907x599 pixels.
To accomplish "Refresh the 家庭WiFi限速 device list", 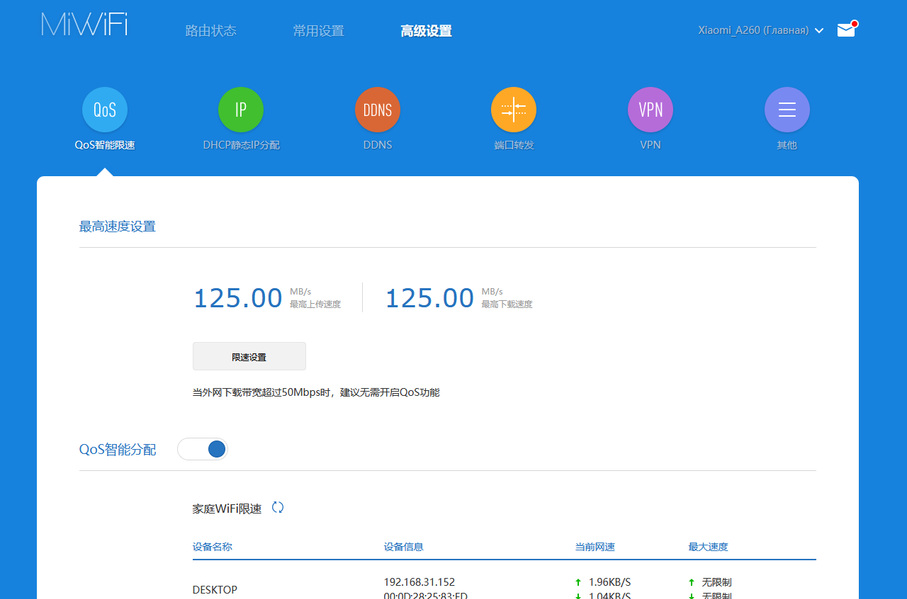I will click(278, 508).
